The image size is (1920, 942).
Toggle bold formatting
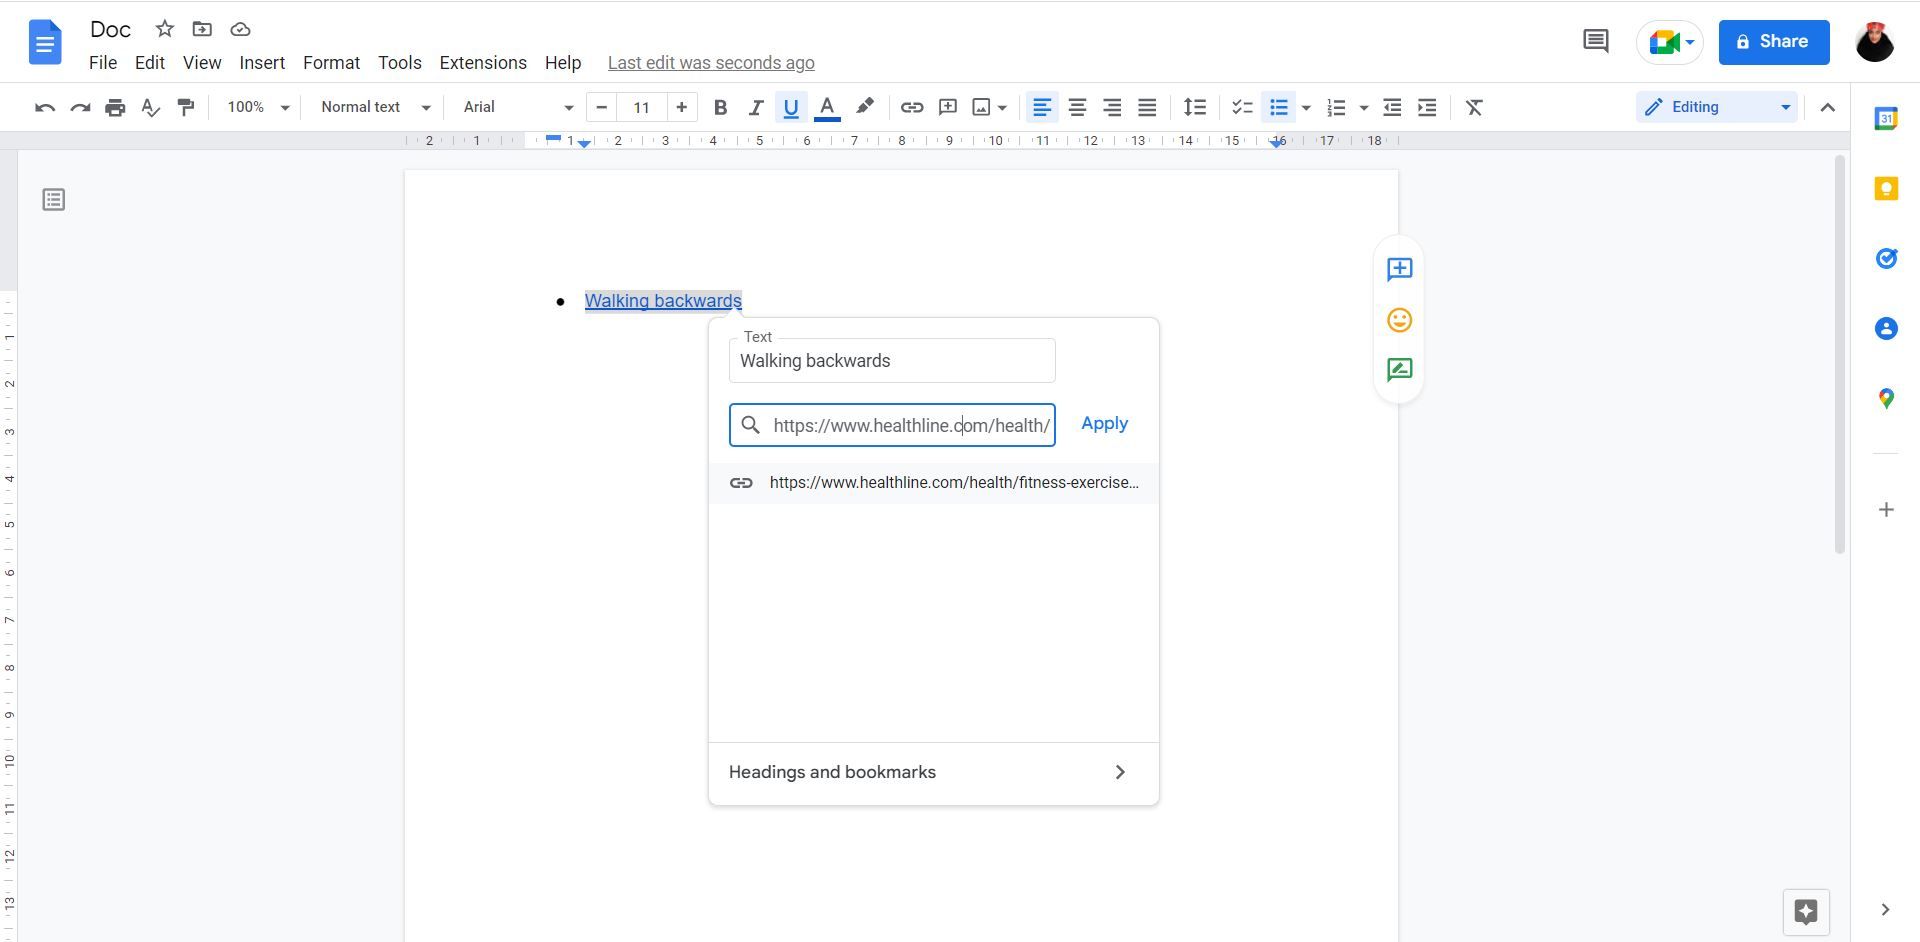(720, 107)
